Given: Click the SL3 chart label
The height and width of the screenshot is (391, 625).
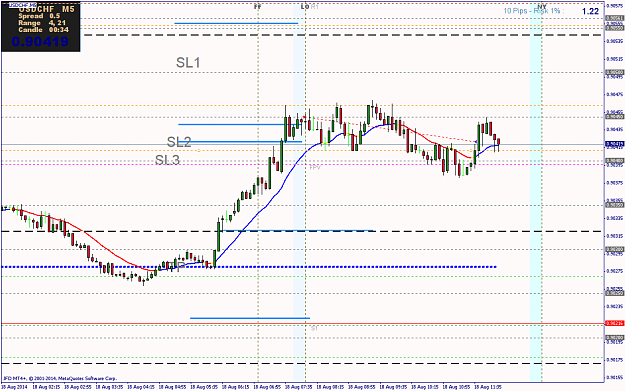Looking at the screenshot, I should 167,160.
